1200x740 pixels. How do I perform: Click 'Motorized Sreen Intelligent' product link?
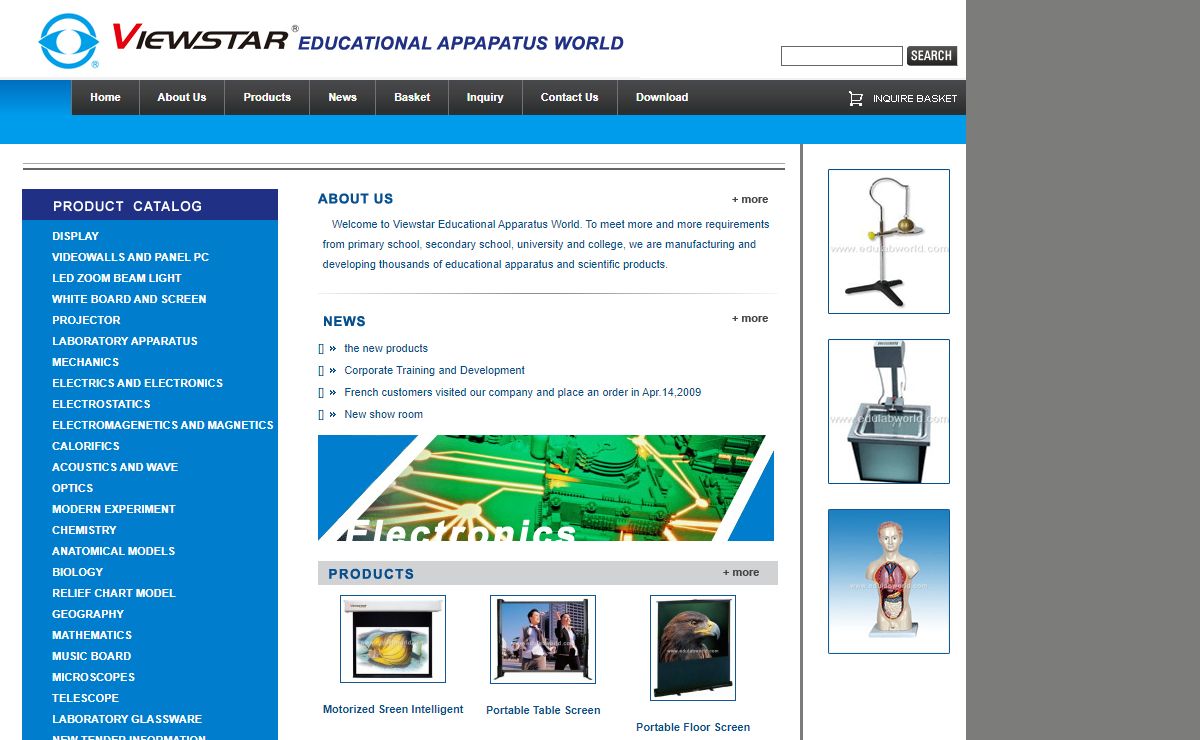[x=393, y=709]
